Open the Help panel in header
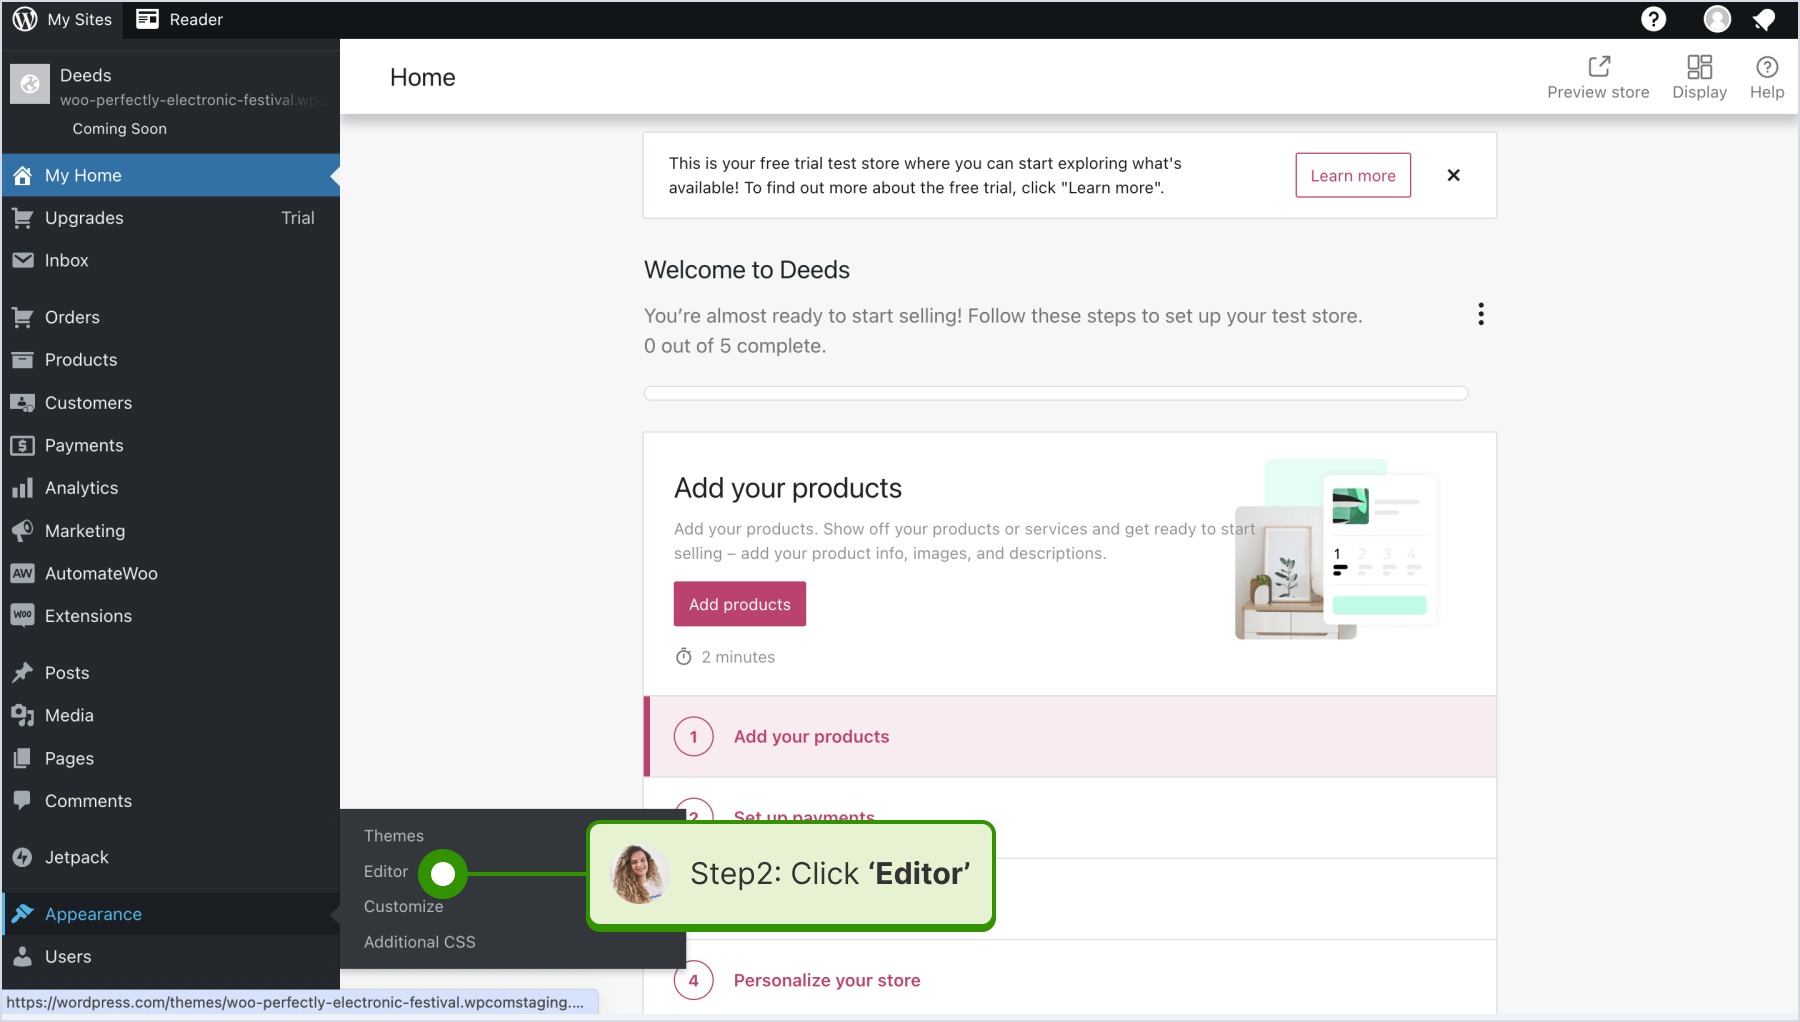Viewport: 1800px width, 1022px height. pyautogui.click(x=1767, y=77)
